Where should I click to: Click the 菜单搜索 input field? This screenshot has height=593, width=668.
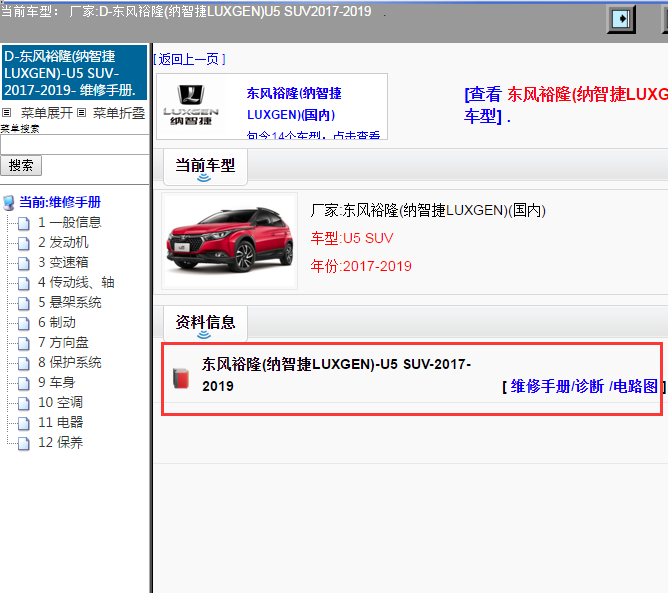(x=75, y=145)
